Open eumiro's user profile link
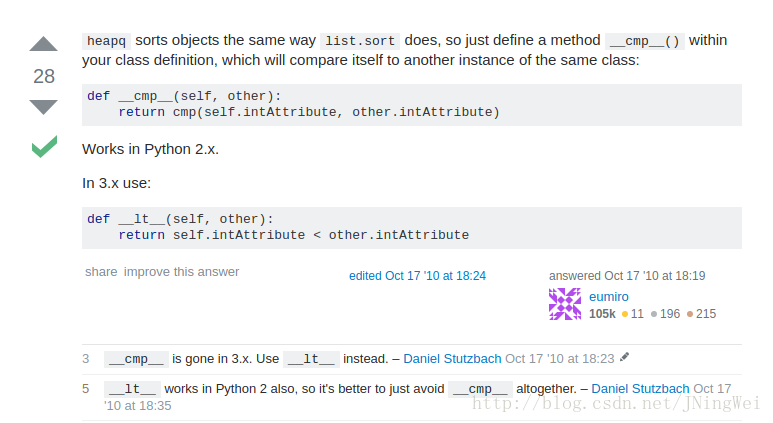Viewport: 773px width, 423px height. tap(608, 297)
